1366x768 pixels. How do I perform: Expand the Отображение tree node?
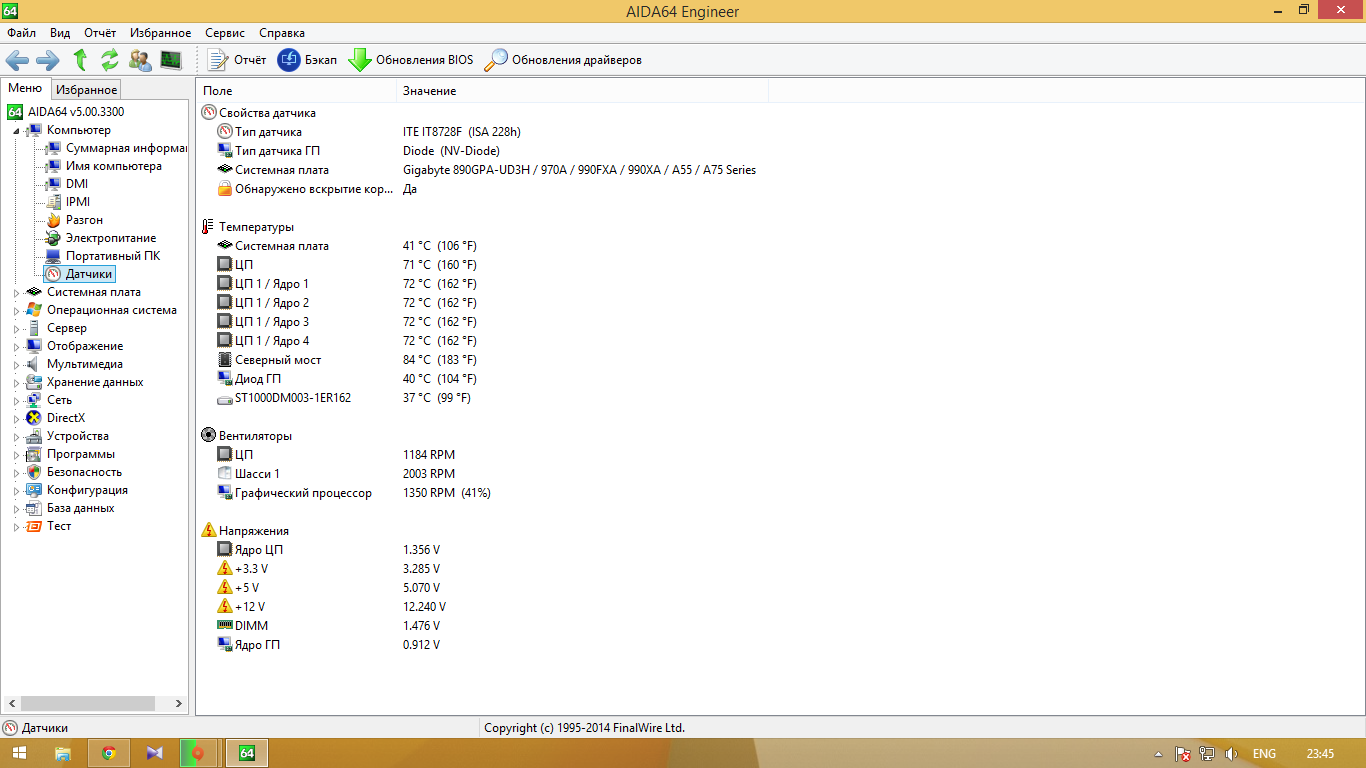coord(16,346)
